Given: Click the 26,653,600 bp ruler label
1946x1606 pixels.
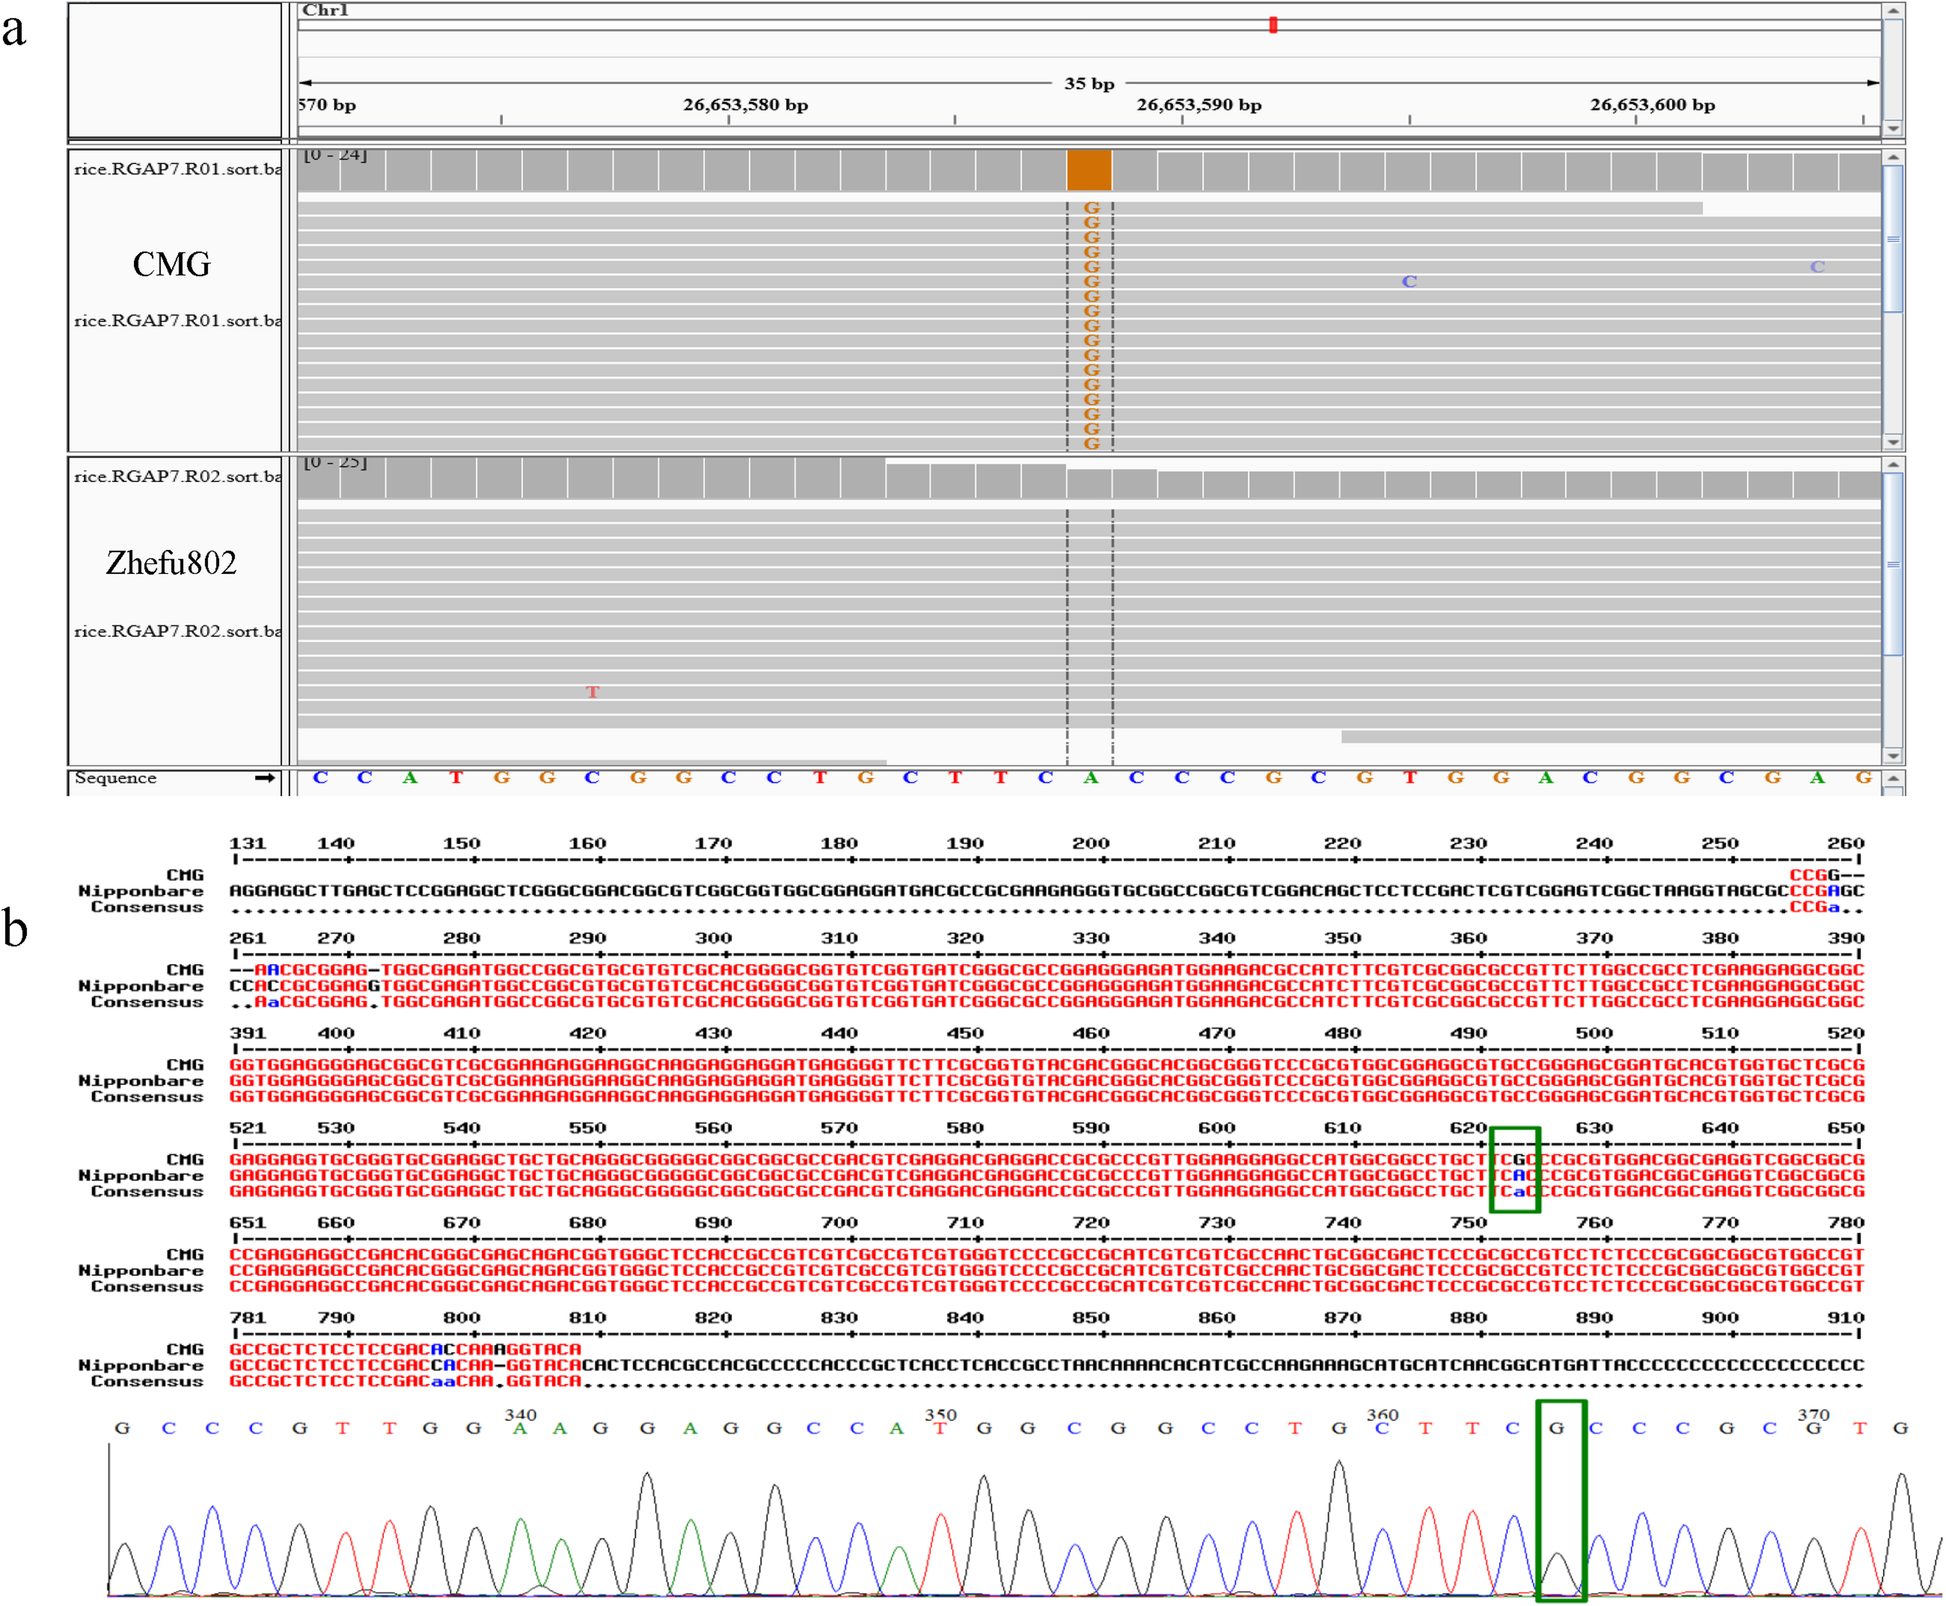Looking at the screenshot, I should (x=1653, y=105).
